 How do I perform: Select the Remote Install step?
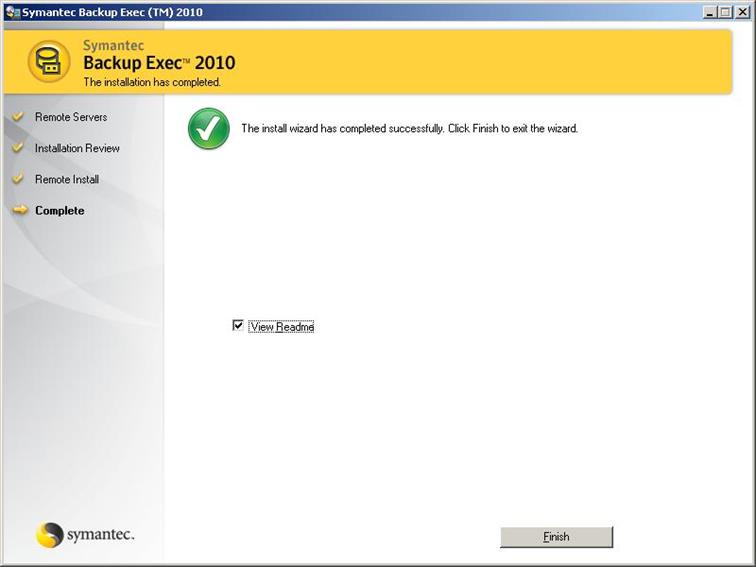coord(67,179)
